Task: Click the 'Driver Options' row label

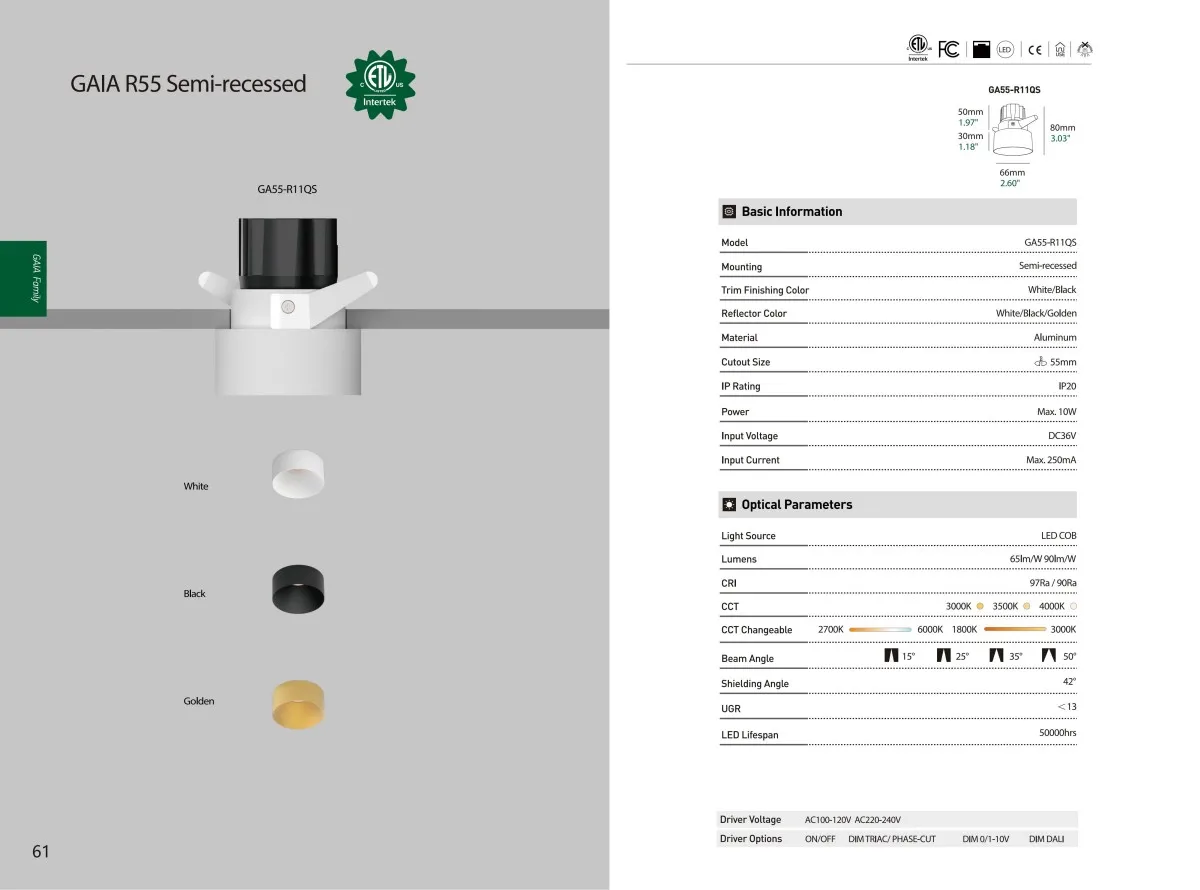Action: pos(751,839)
